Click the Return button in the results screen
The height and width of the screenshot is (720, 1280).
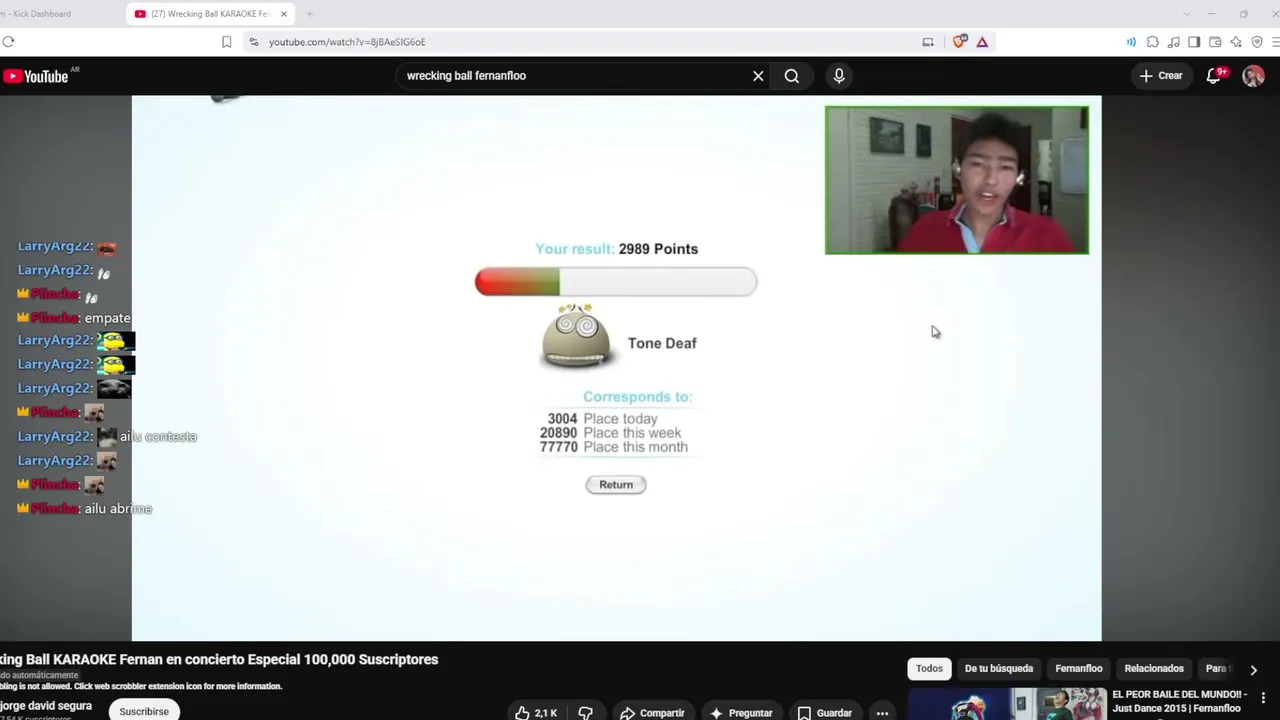point(616,485)
